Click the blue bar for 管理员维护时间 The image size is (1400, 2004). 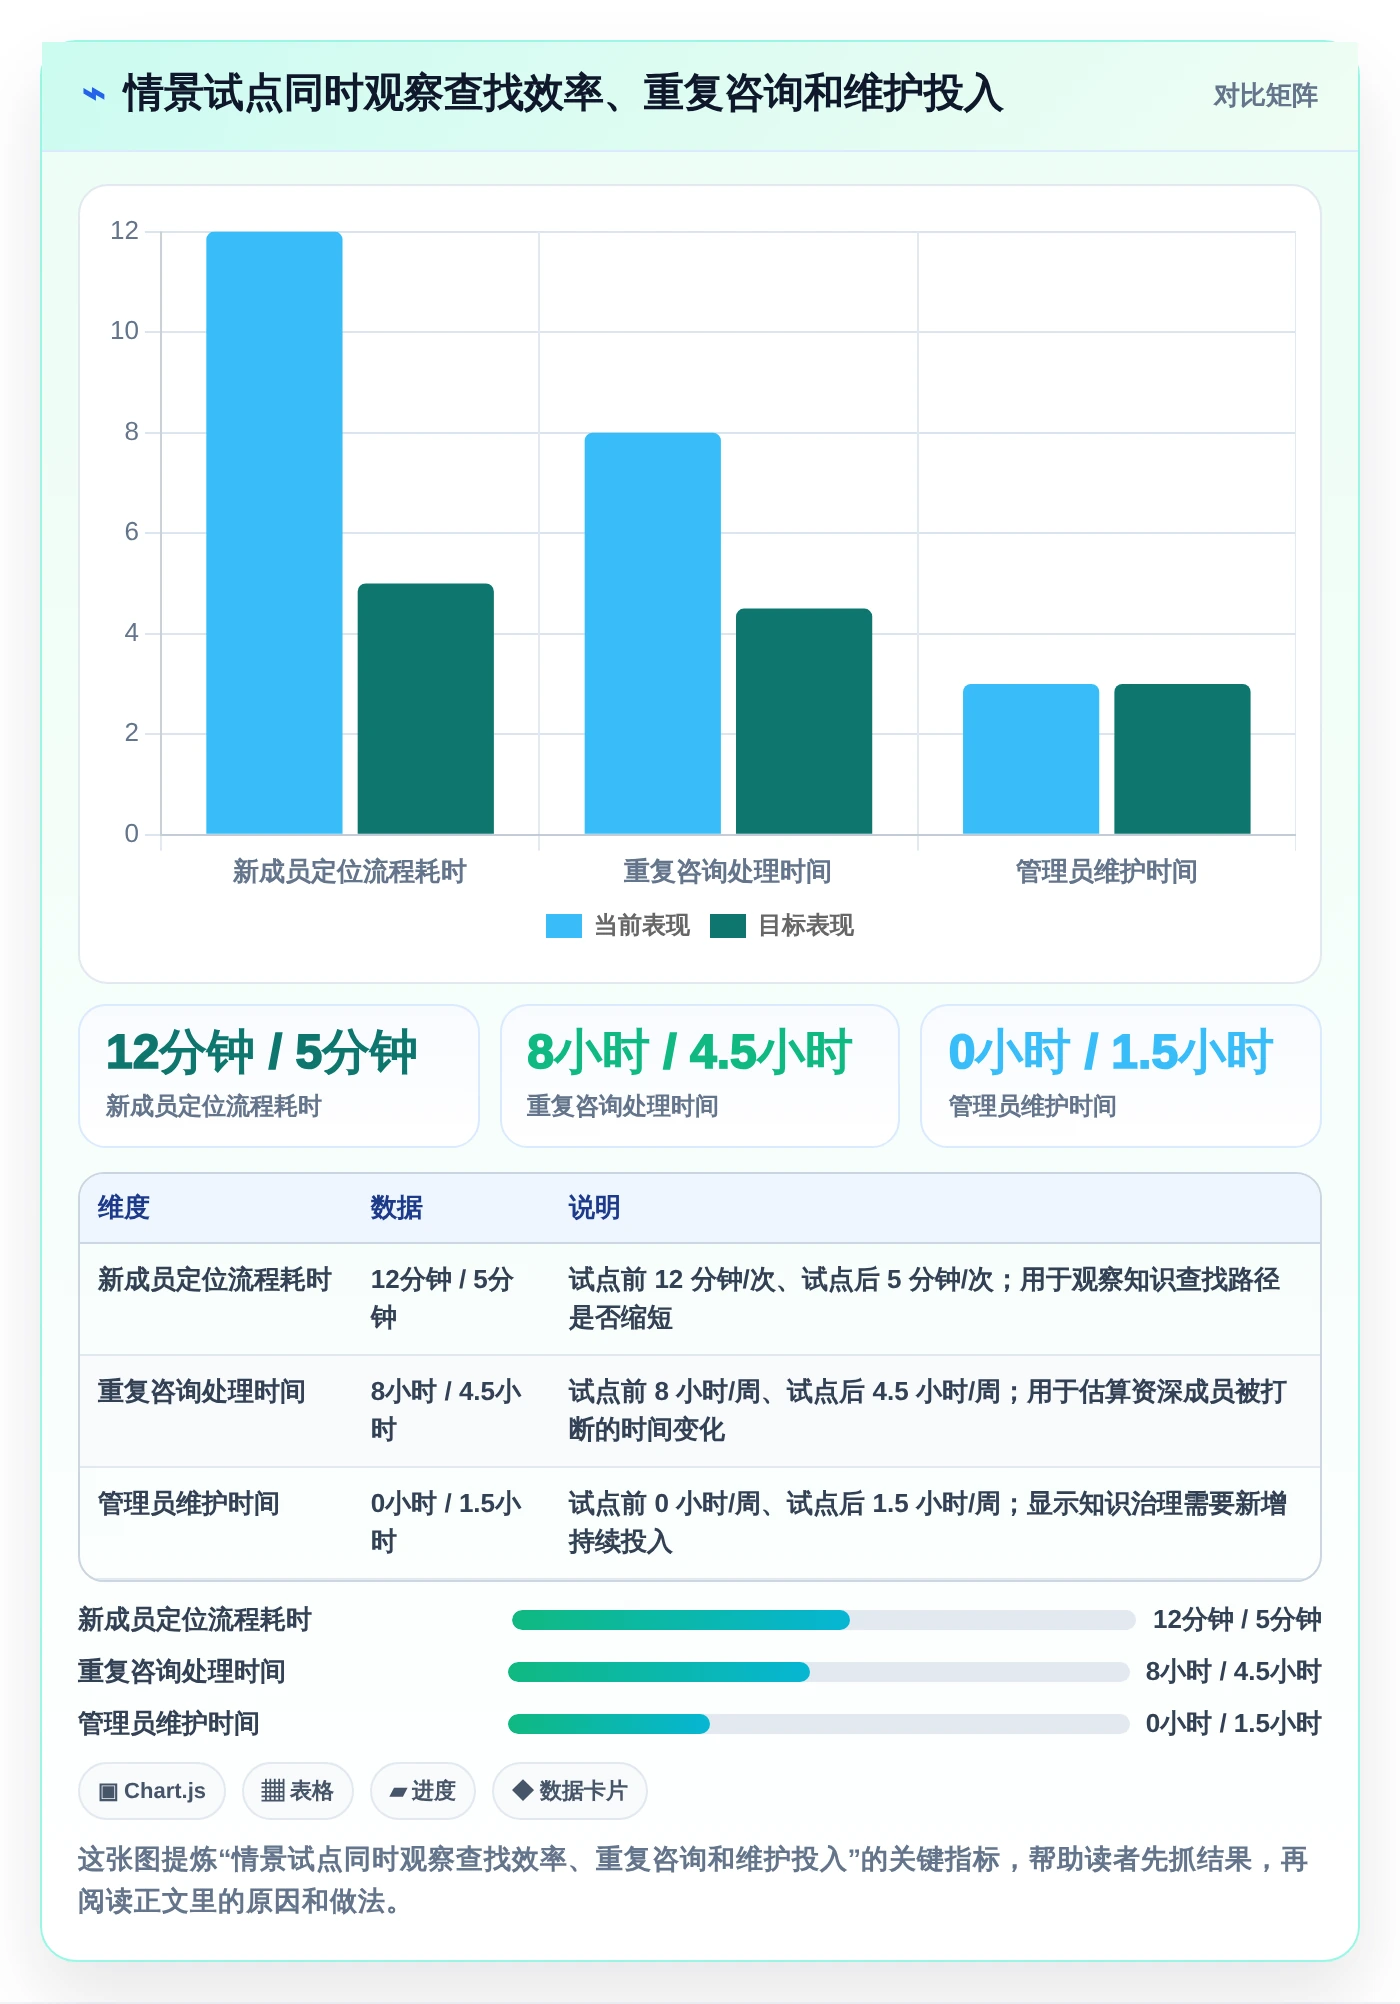[1031, 759]
